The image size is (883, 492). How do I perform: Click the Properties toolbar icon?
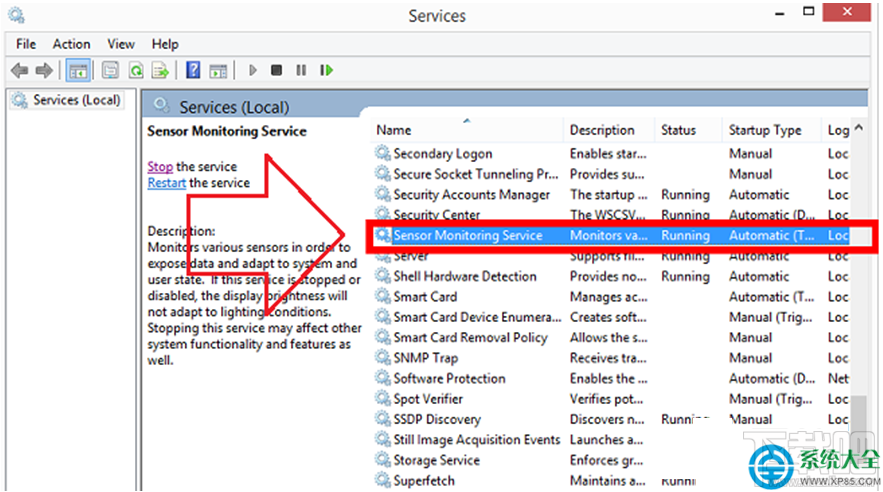(110, 70)
